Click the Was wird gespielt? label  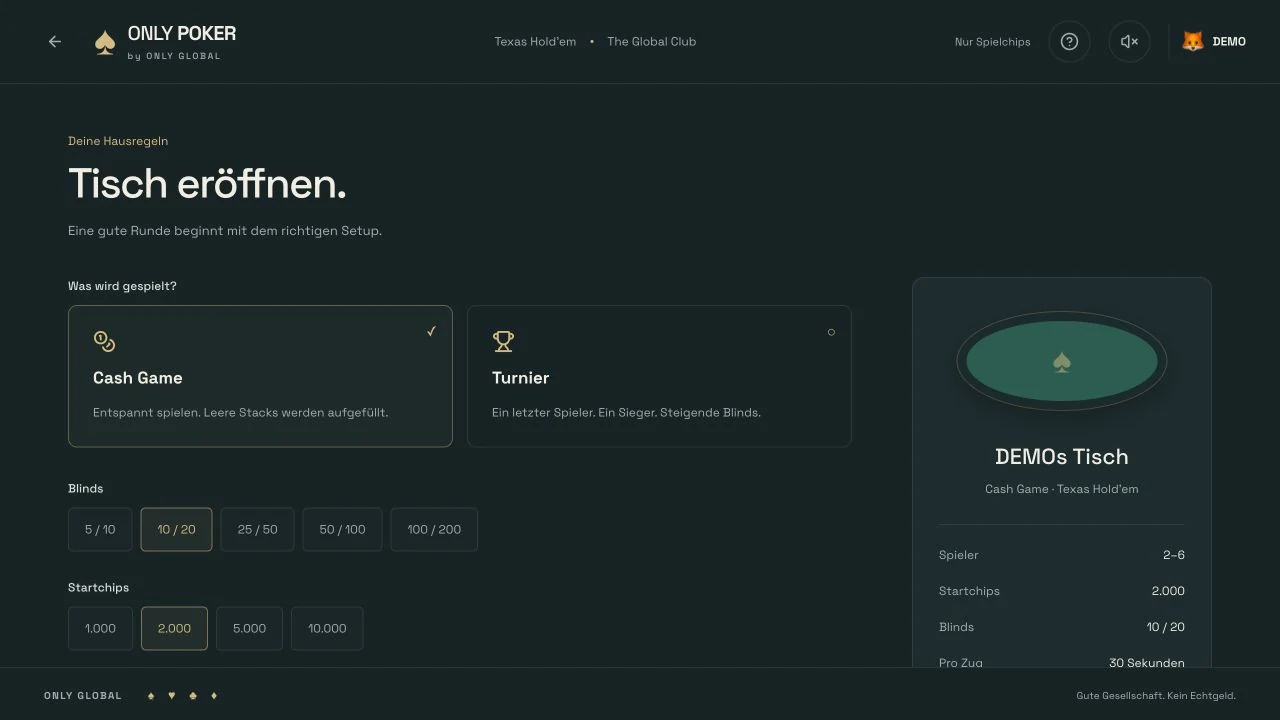[122, 286]
